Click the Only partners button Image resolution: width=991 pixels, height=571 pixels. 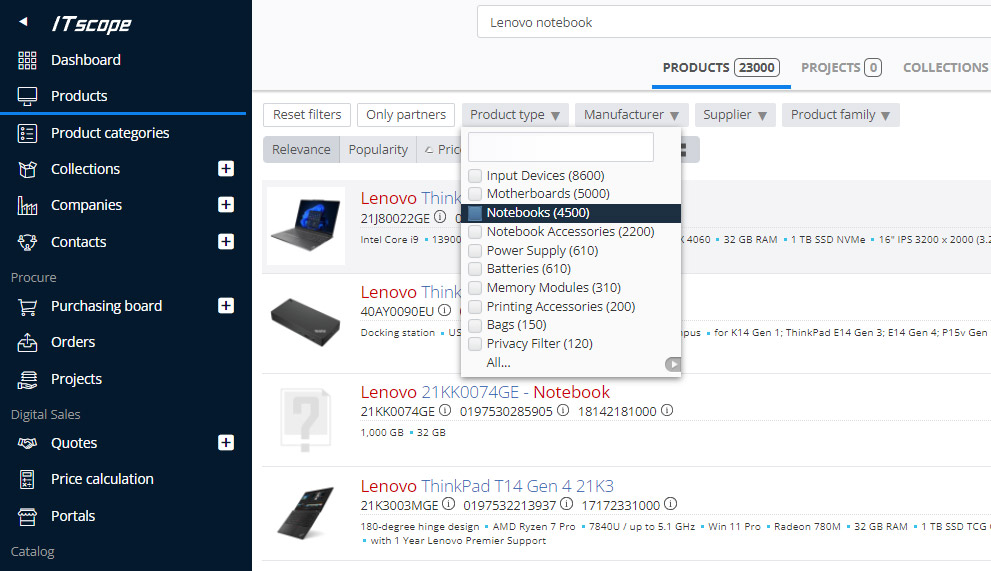pyautogui.click(x=406, y=115)
